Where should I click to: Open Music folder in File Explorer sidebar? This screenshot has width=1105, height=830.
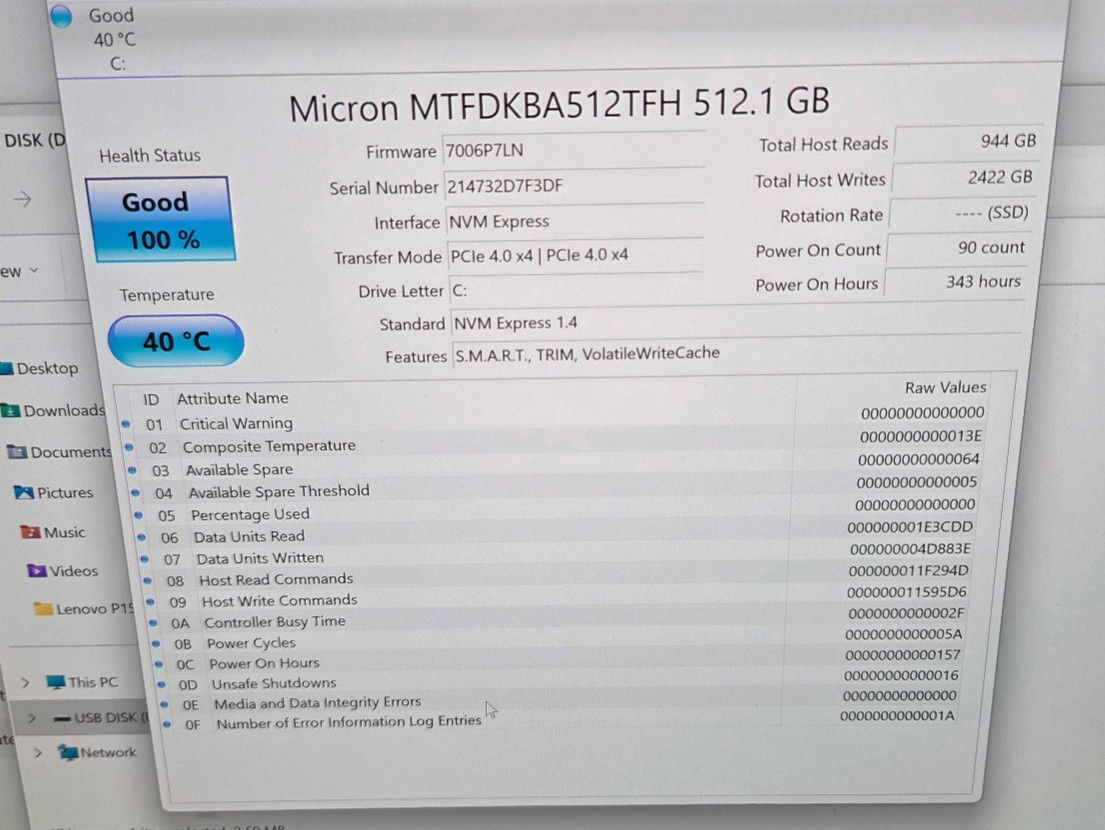pyautogui.click(x=53, y=532)
